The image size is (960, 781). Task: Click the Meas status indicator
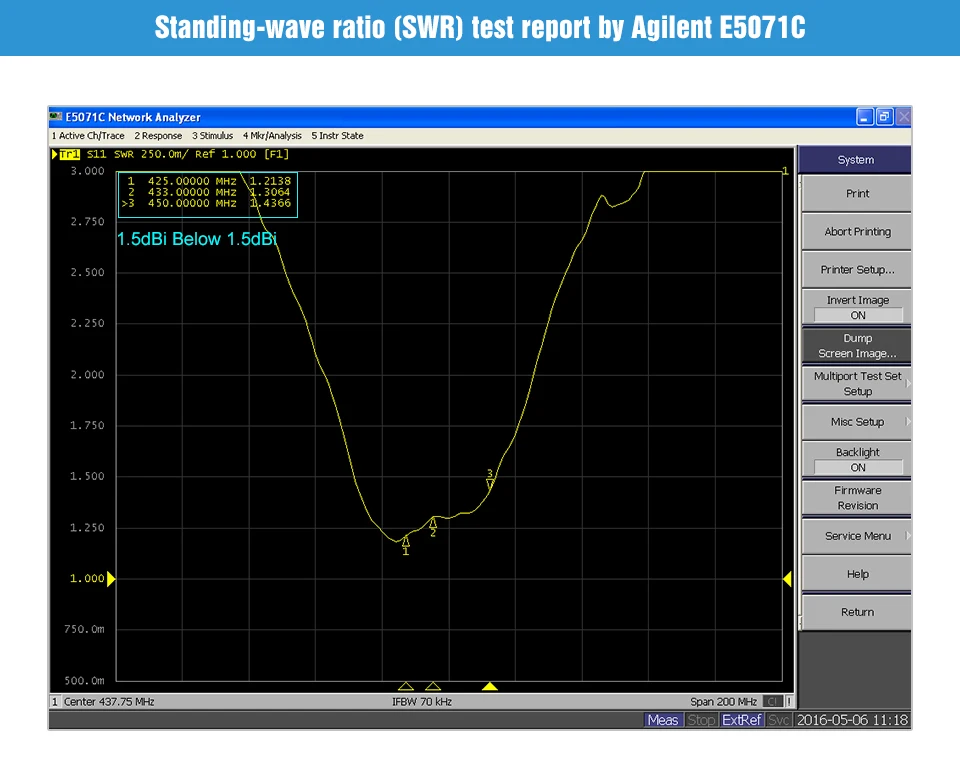coord(663,719)
